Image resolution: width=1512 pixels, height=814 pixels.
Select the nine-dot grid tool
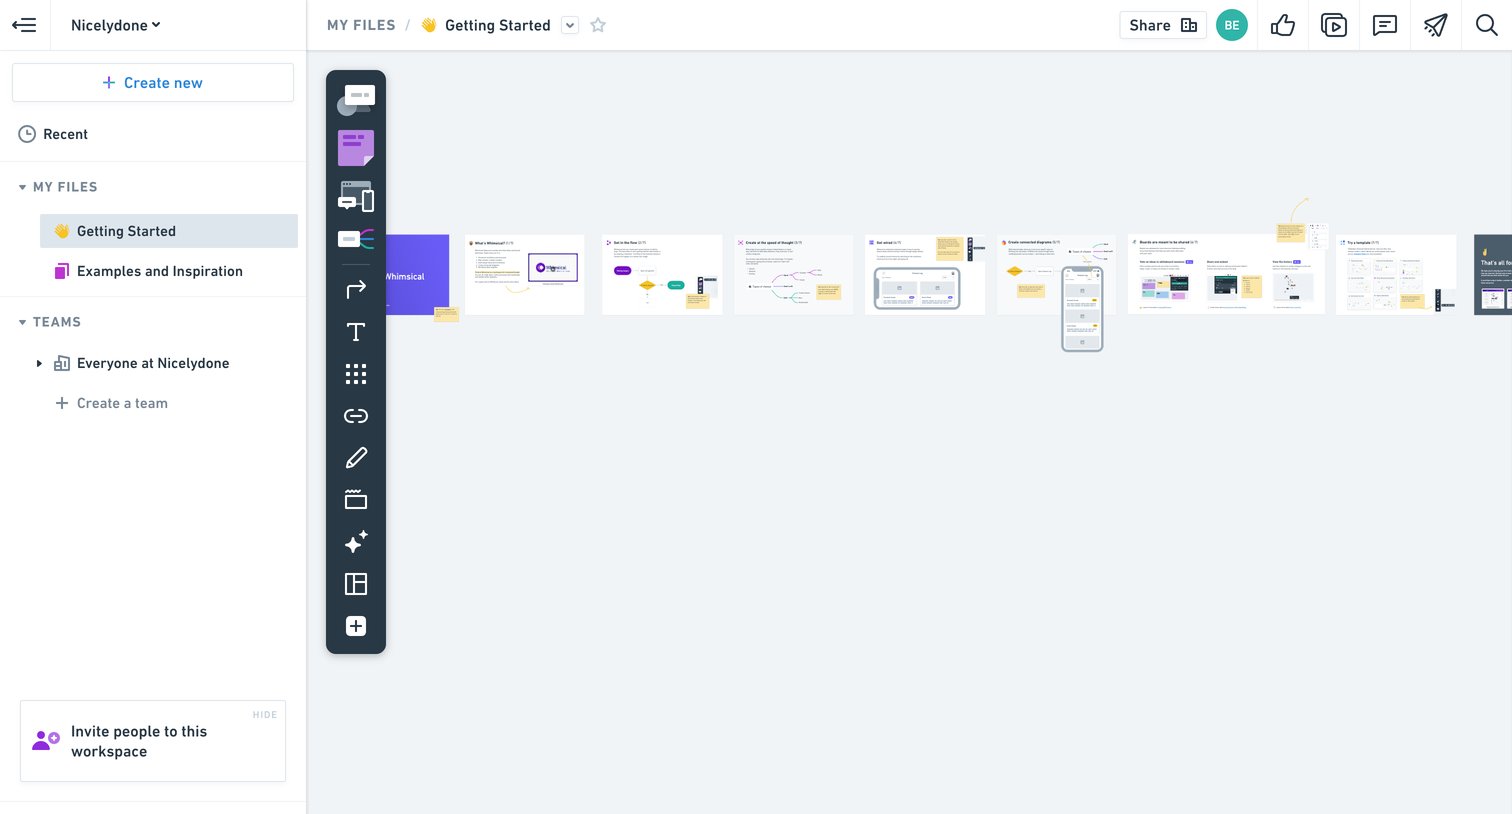tap(356, 374)
